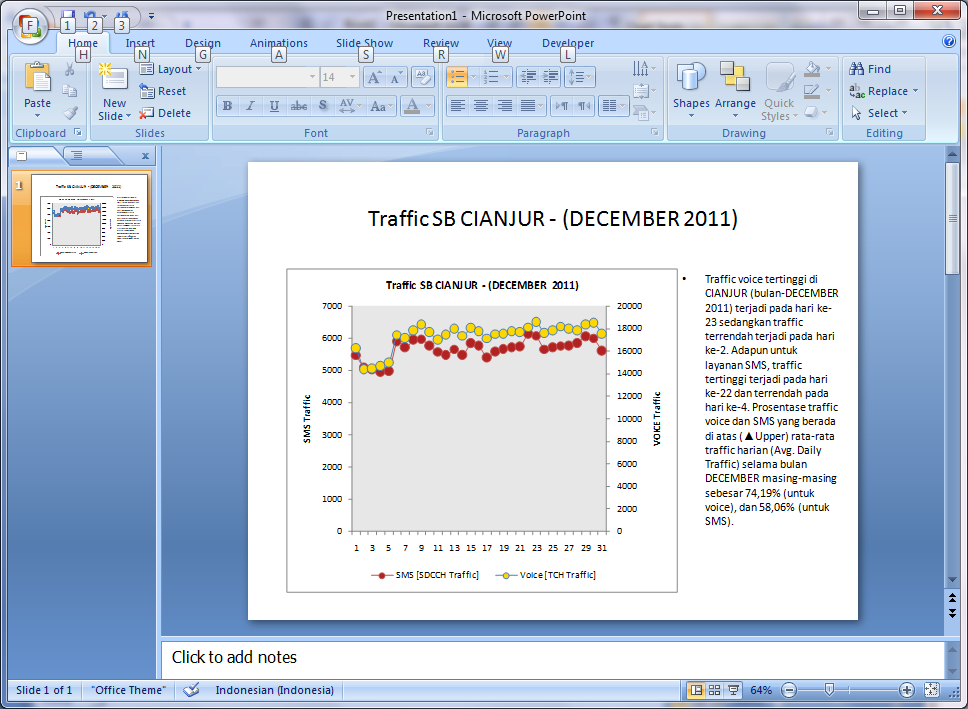
Task: Decrease font size with Shrink Font
Action: click(396, 77)
